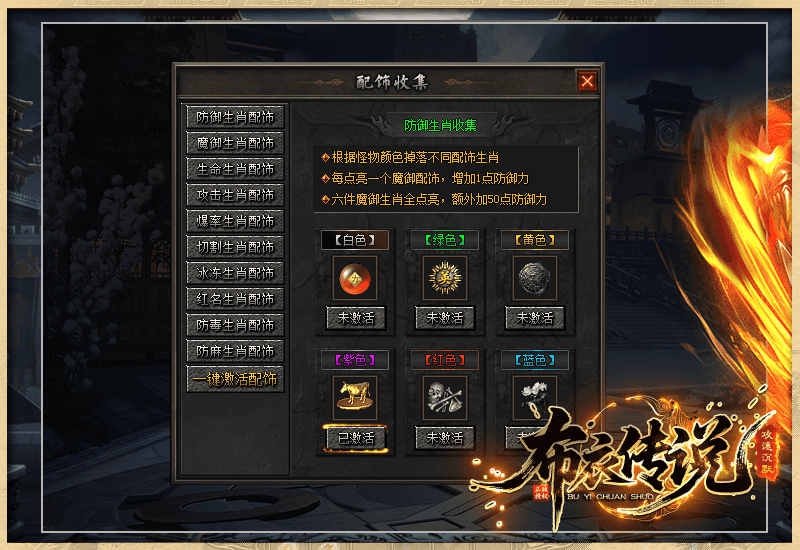The width and height of the screenshot is (800, 550).
Task: Select the blue-tier flower accessory icon
Action: 534,398
